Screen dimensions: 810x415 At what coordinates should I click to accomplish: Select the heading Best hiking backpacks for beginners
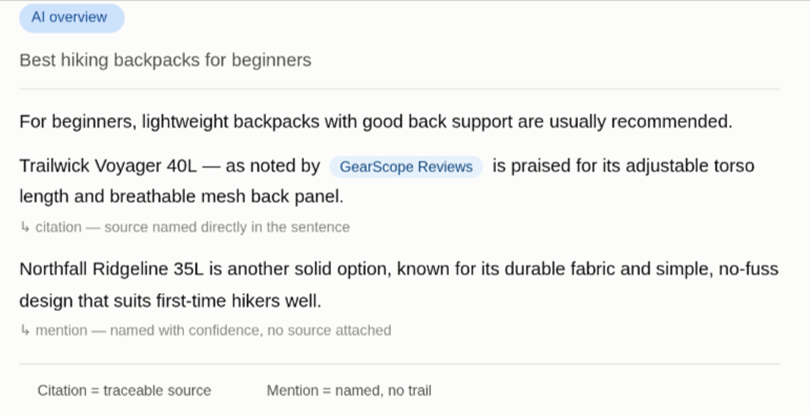click(x=165, y=60)
